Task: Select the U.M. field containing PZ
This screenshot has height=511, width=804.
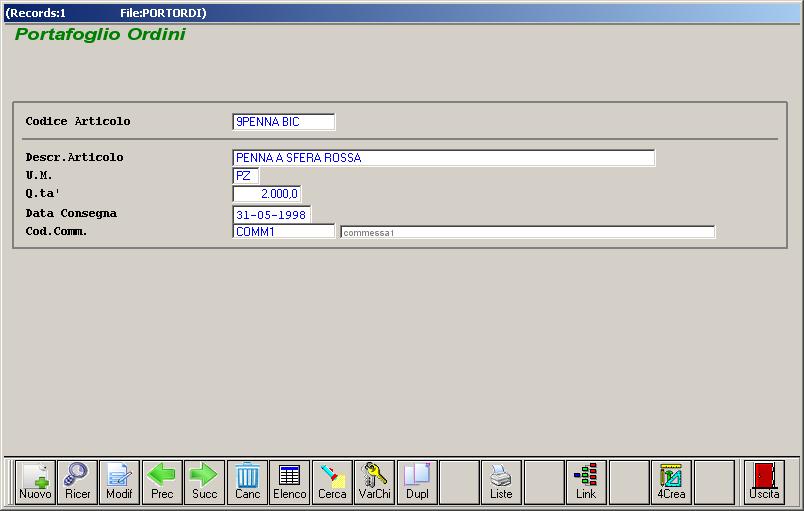Action: pyautogui.click(x=245, y=176)
